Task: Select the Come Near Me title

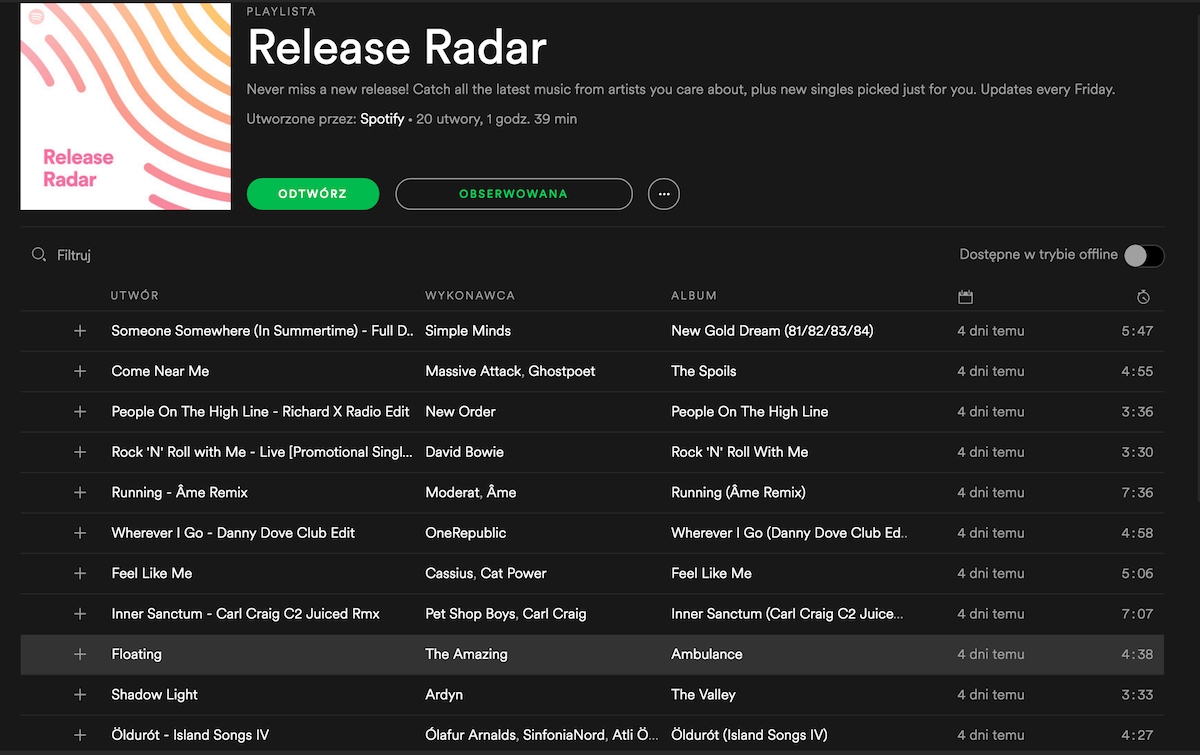Action: [160, 371]
